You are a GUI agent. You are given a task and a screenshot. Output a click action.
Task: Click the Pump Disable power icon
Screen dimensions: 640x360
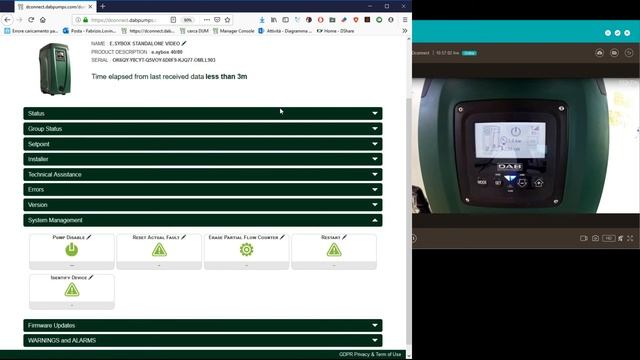[x=71, y=249]
